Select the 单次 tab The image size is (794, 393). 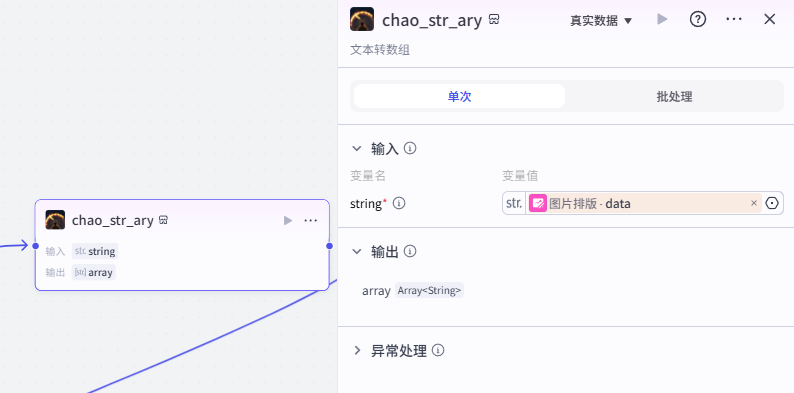pos(459,96)
